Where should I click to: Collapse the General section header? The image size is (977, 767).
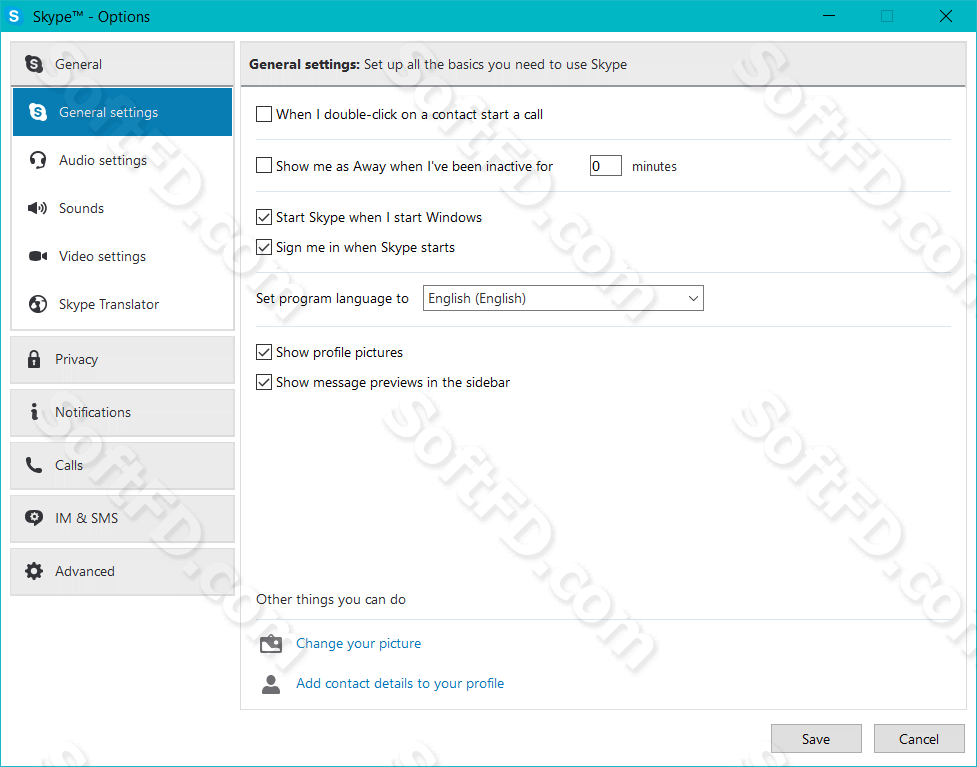click(122, 64)
